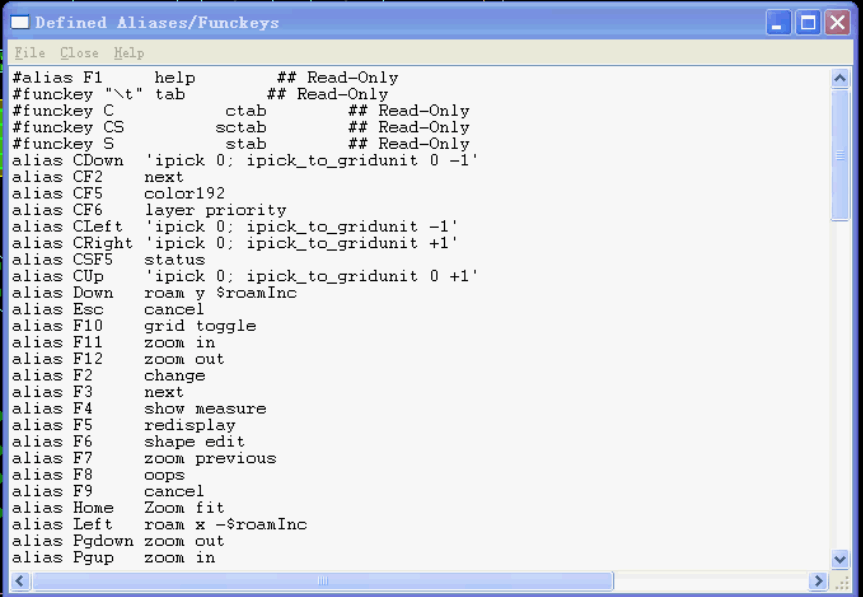Click the 'alias CUp' line
Viewport: 863px width, 597px height.
click(x=245, y=276)
